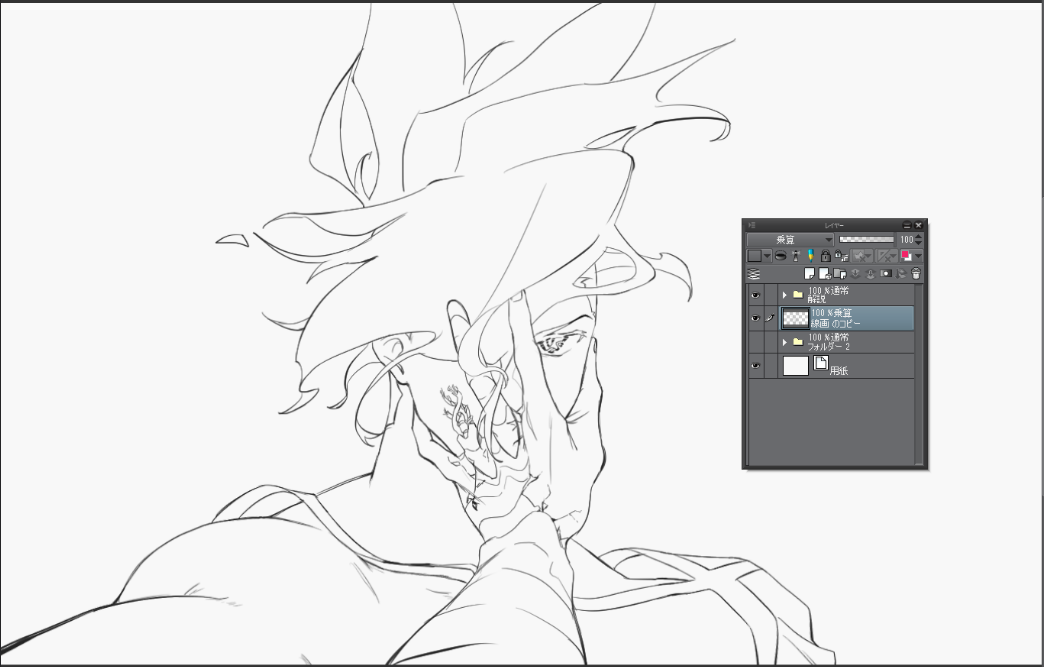
Task: Hide the 用紙 paper layer
Action: (756, 366)
